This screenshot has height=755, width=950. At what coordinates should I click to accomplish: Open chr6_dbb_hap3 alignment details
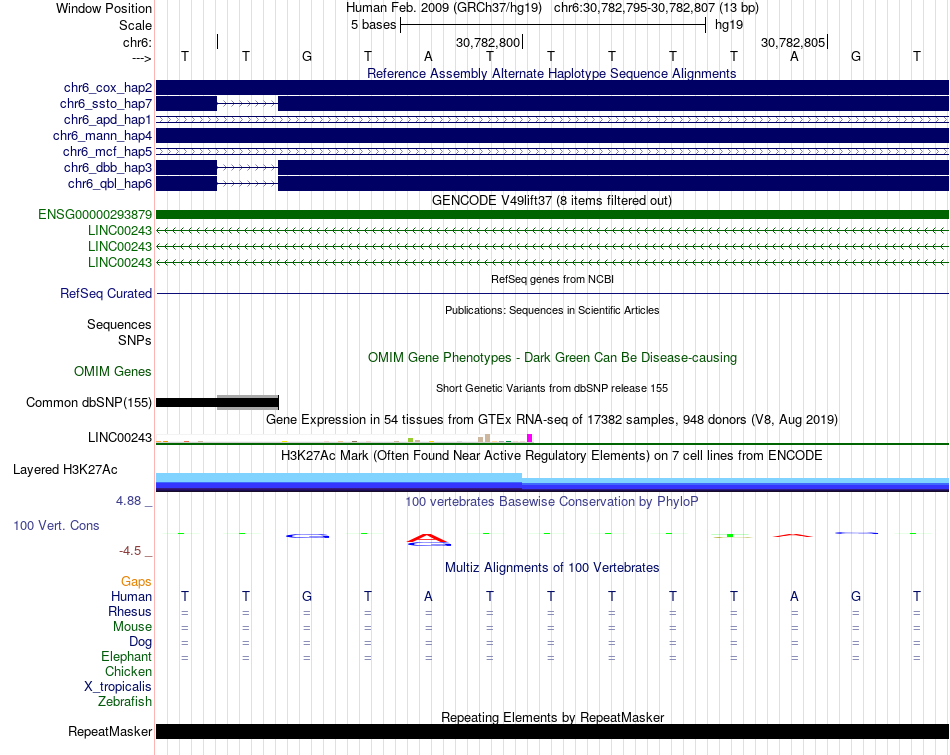point(108,167)
